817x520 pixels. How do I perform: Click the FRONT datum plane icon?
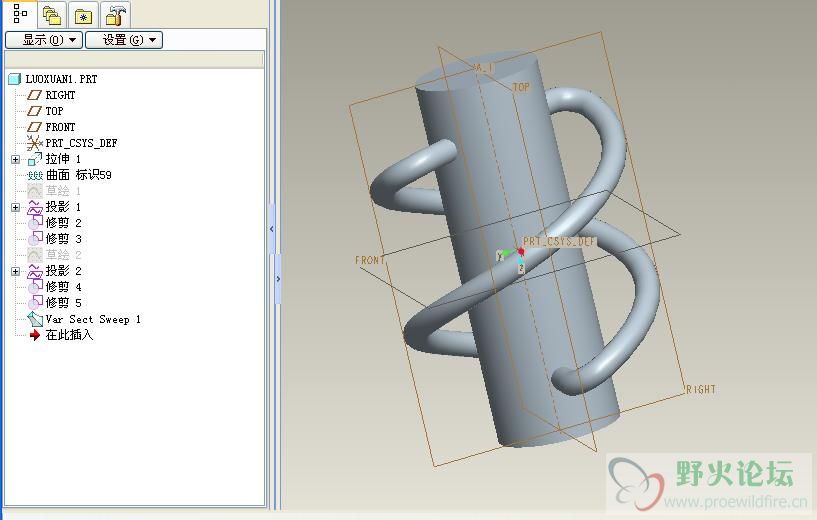tap(34, 127)
